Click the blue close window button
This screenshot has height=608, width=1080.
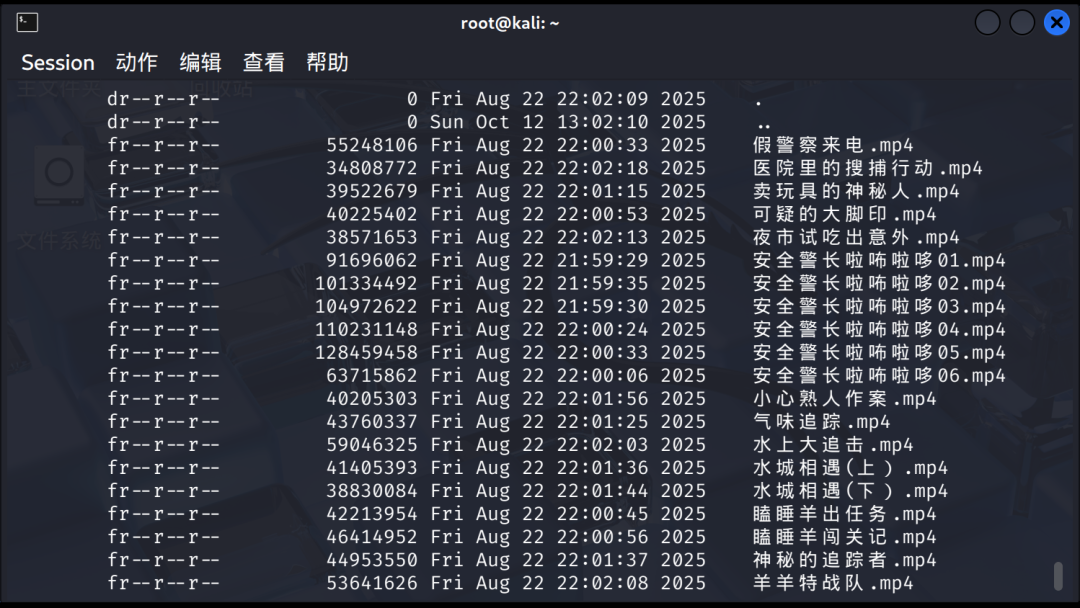[x=1057, y=23]
